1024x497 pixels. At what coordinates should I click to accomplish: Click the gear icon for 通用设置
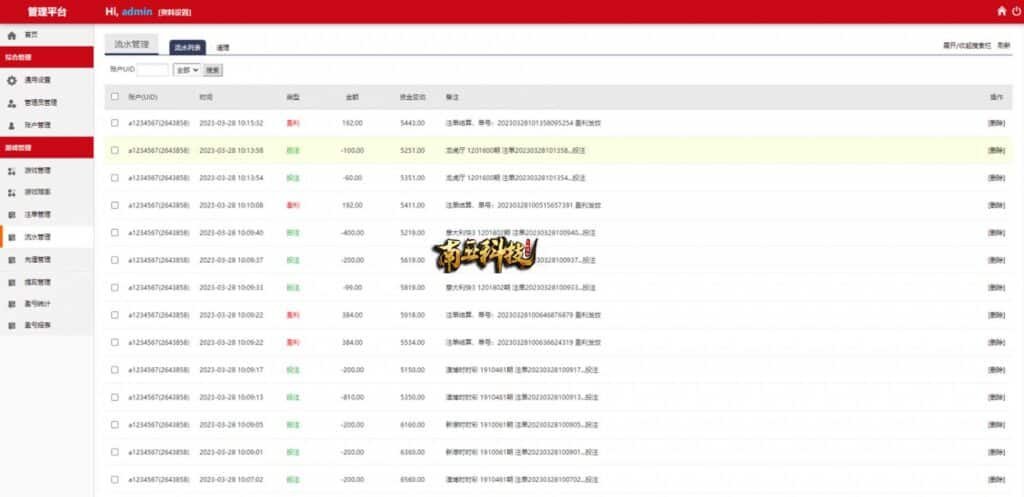pos(12,80)
